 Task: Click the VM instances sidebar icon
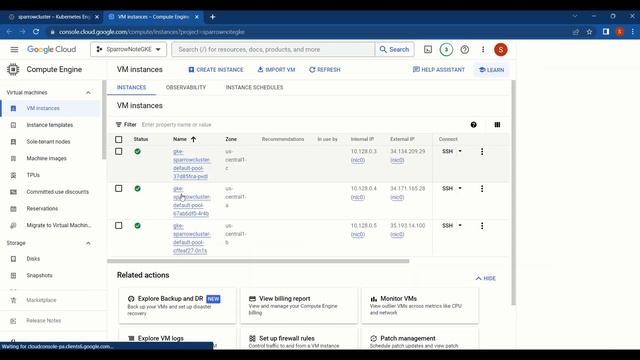coord(13,109)
